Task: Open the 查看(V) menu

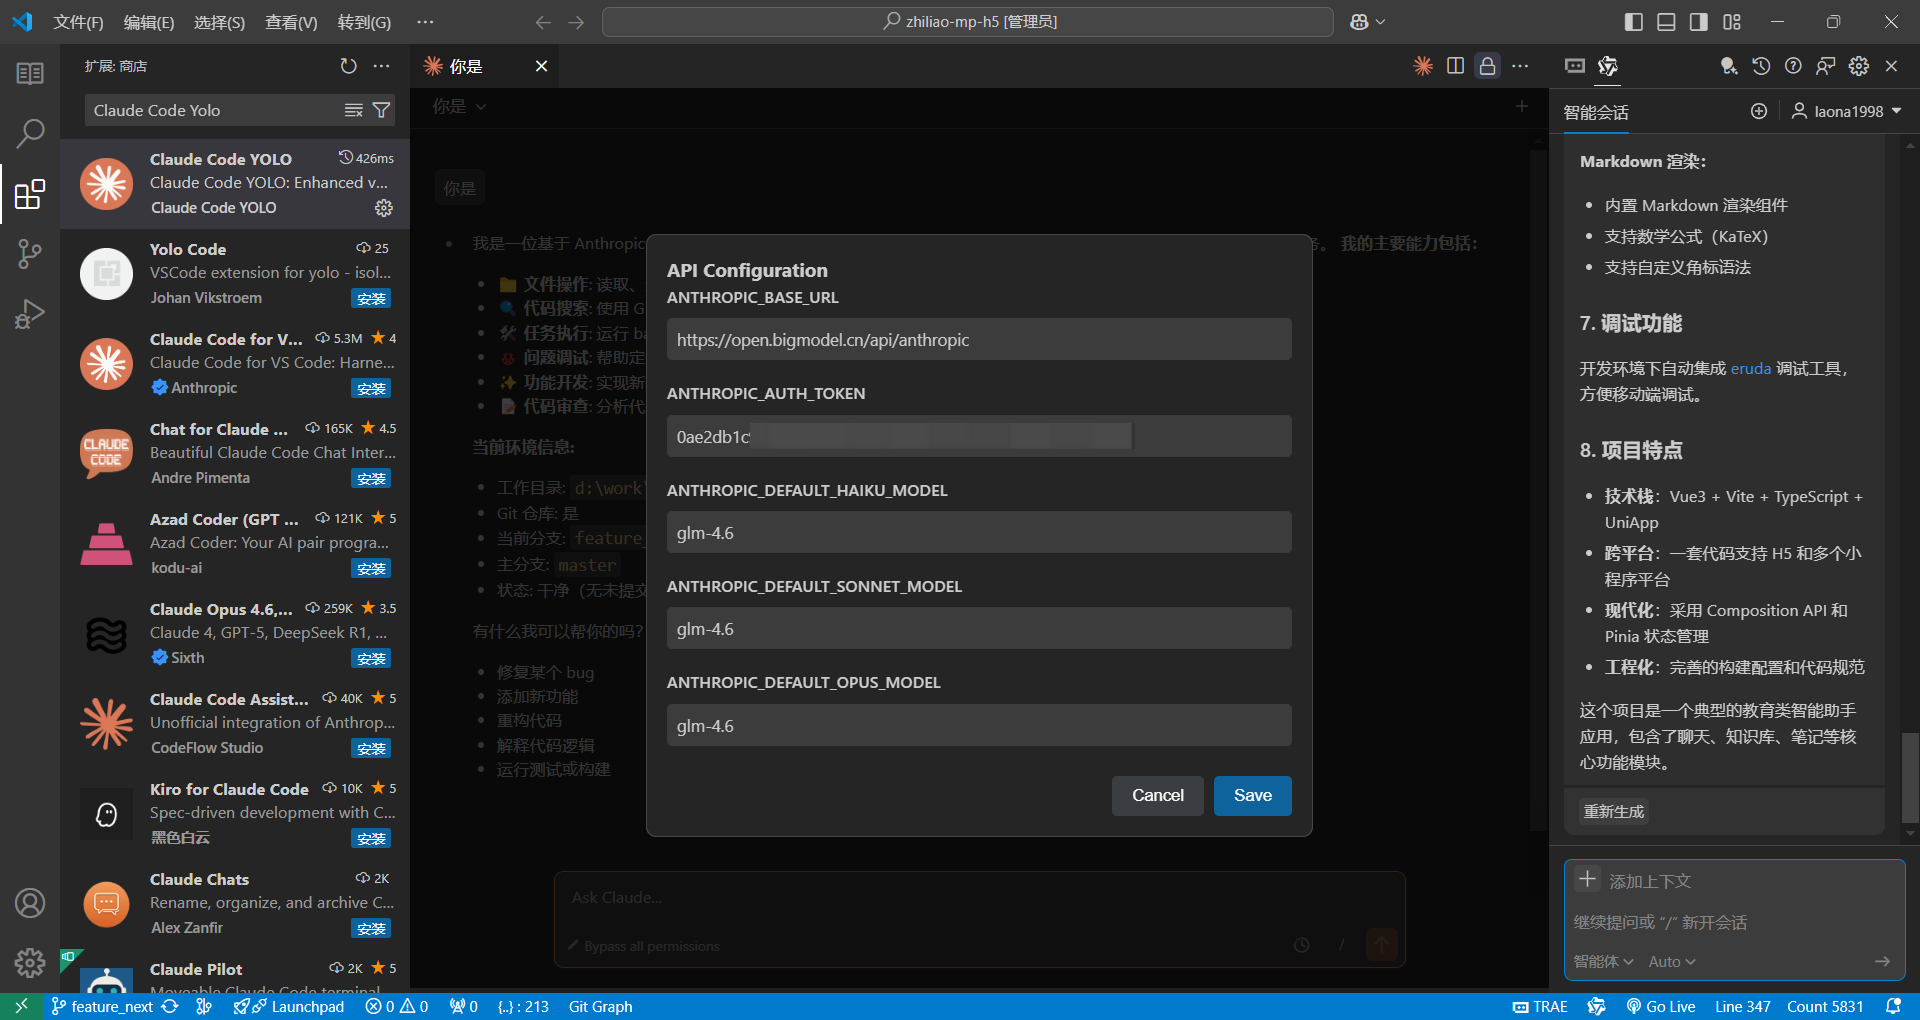Action: click(291, 22)
